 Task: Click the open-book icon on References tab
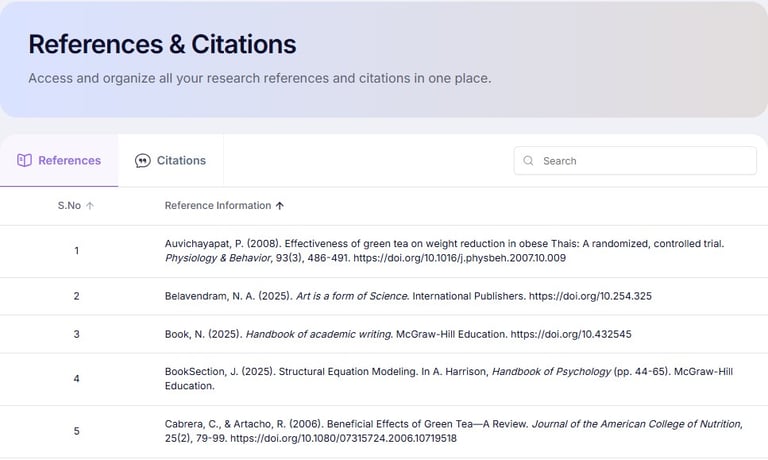point(25,160)
